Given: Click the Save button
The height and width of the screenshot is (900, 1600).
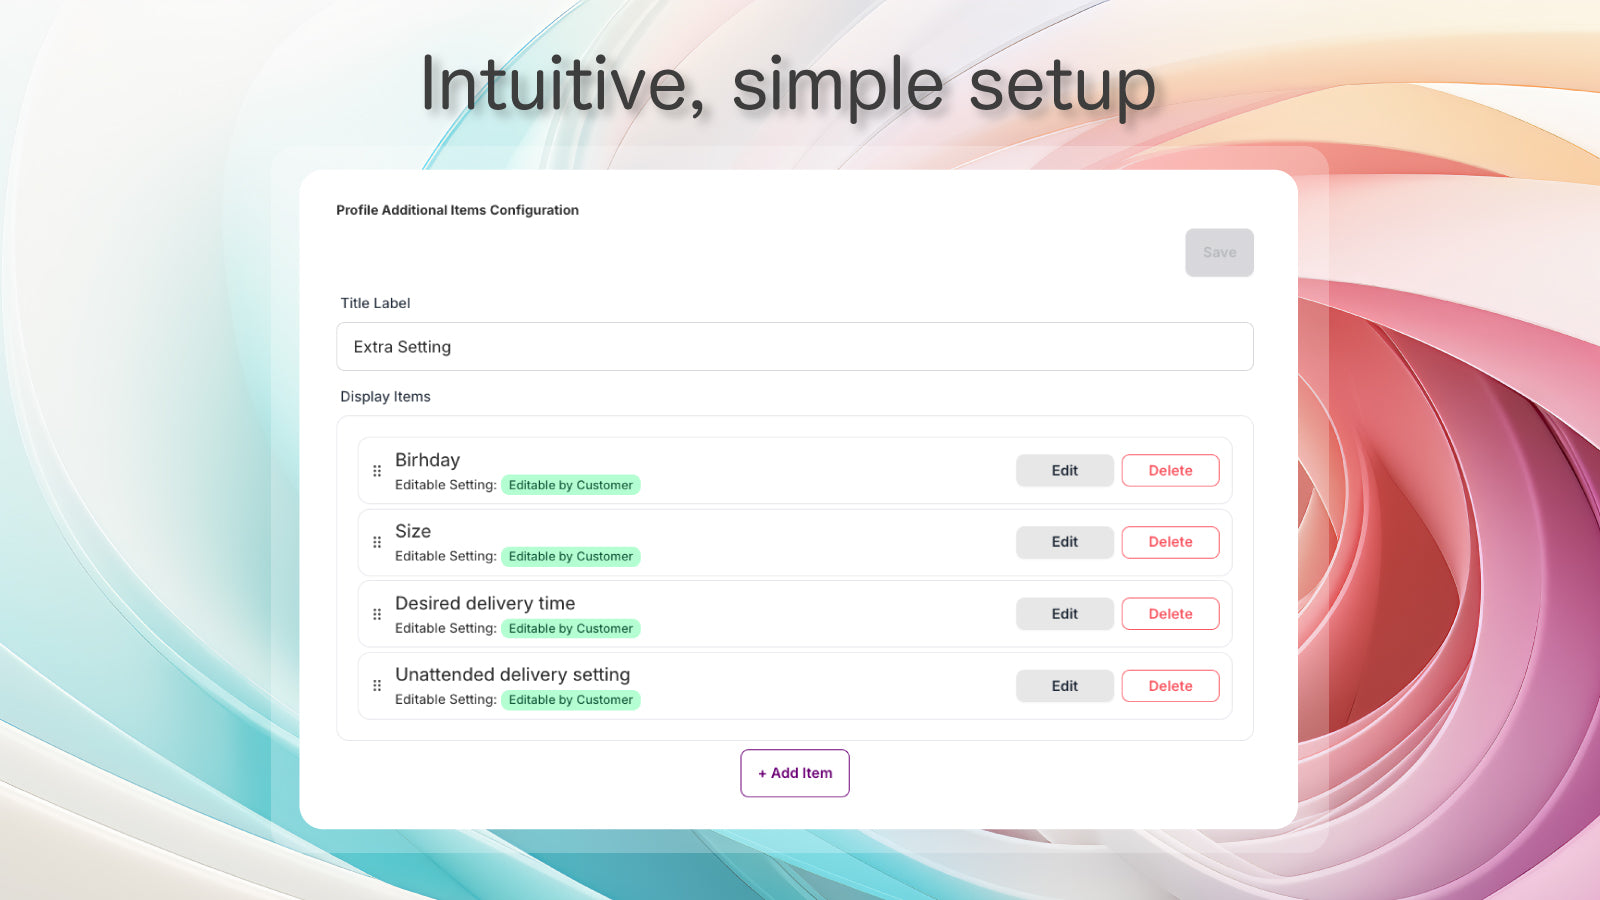Looking at the screenshot, I should (x=1219, y=252).
